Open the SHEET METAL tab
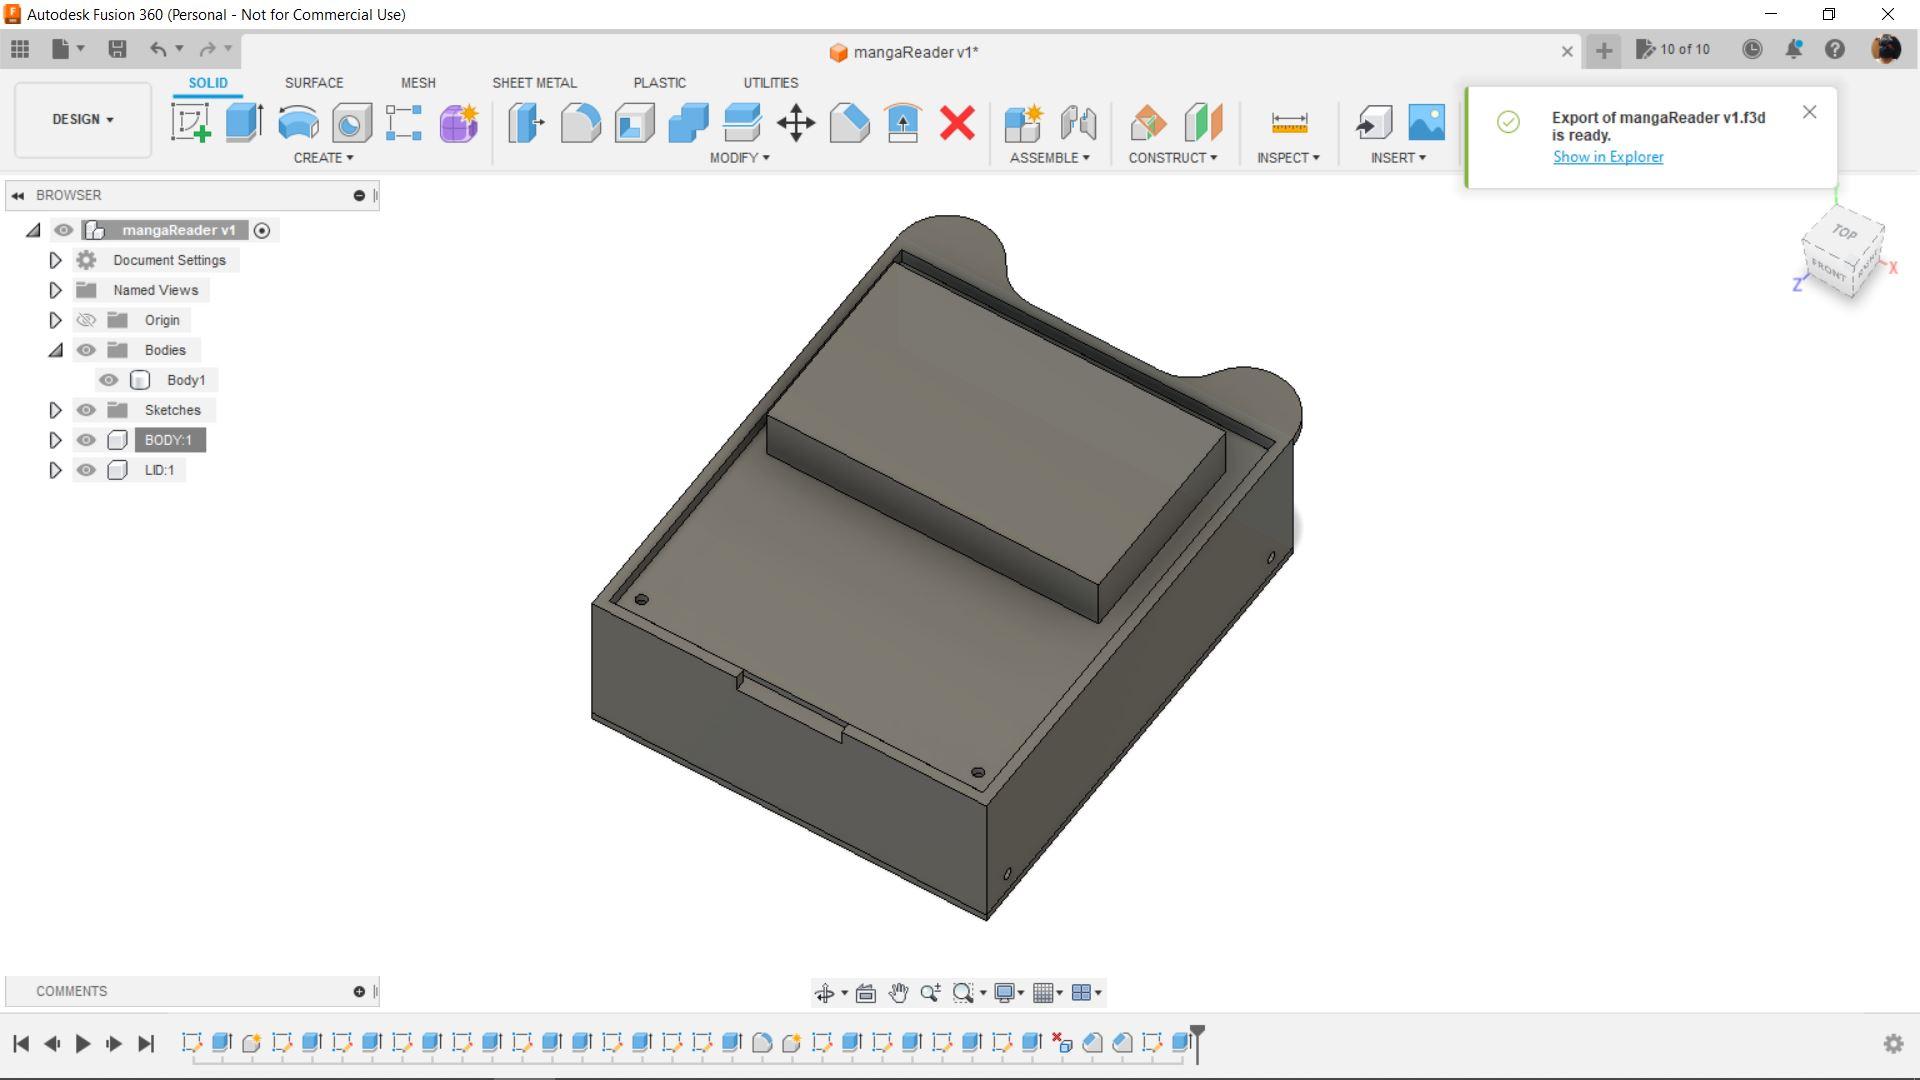1920x1080 pixels. (x=534, y=83)
